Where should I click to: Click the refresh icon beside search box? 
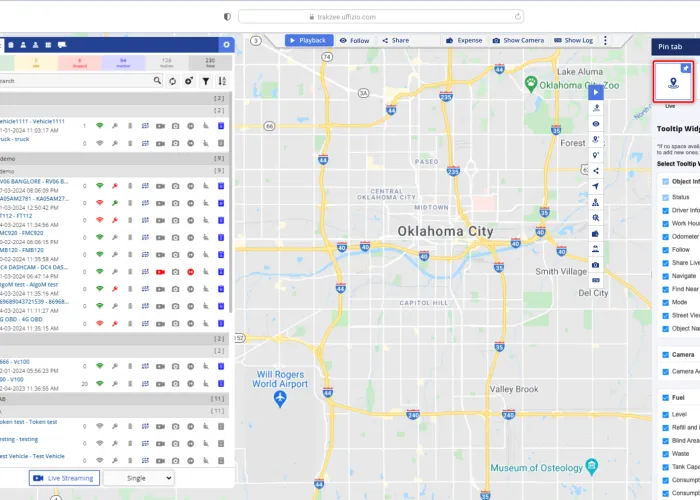pyautogui.click(x=173, y=81)
